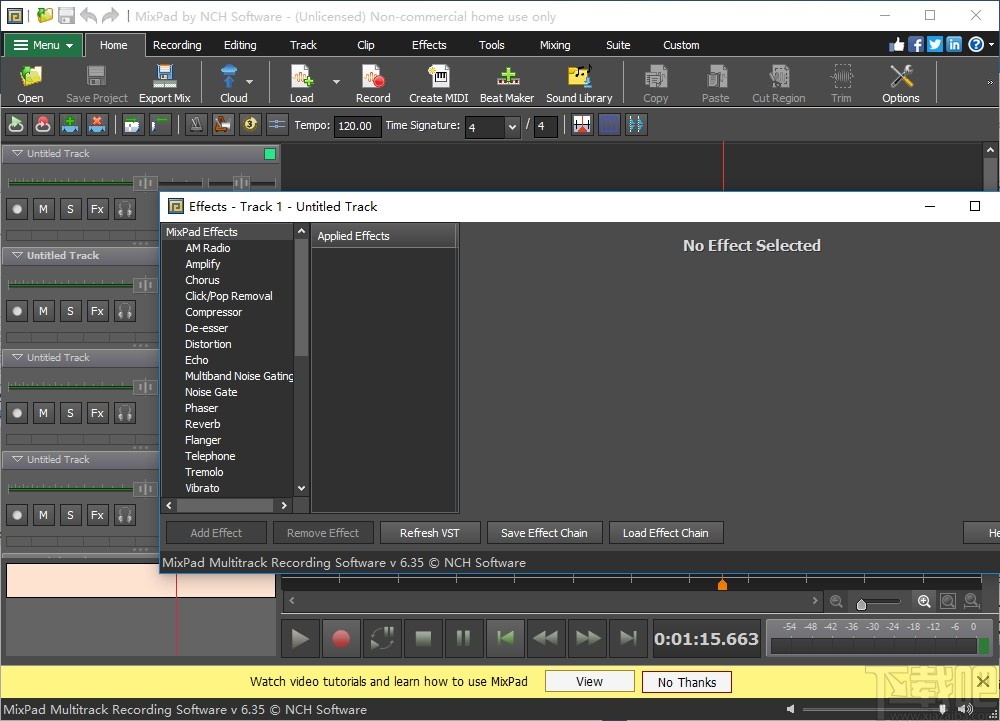Open the Options wrench icon

coord(900,84)
